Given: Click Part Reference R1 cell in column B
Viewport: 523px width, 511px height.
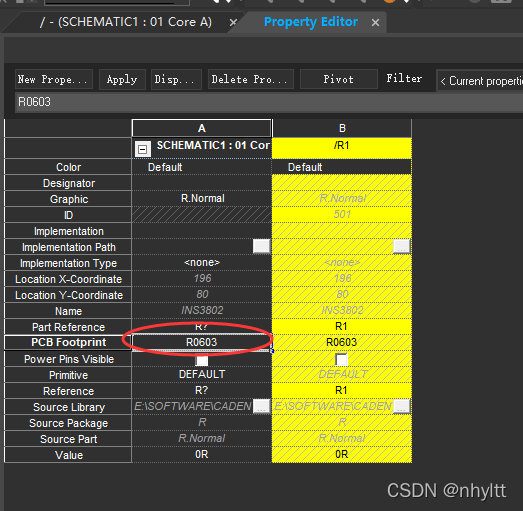Looking at the screenshot, I should [x=342, y=327].
